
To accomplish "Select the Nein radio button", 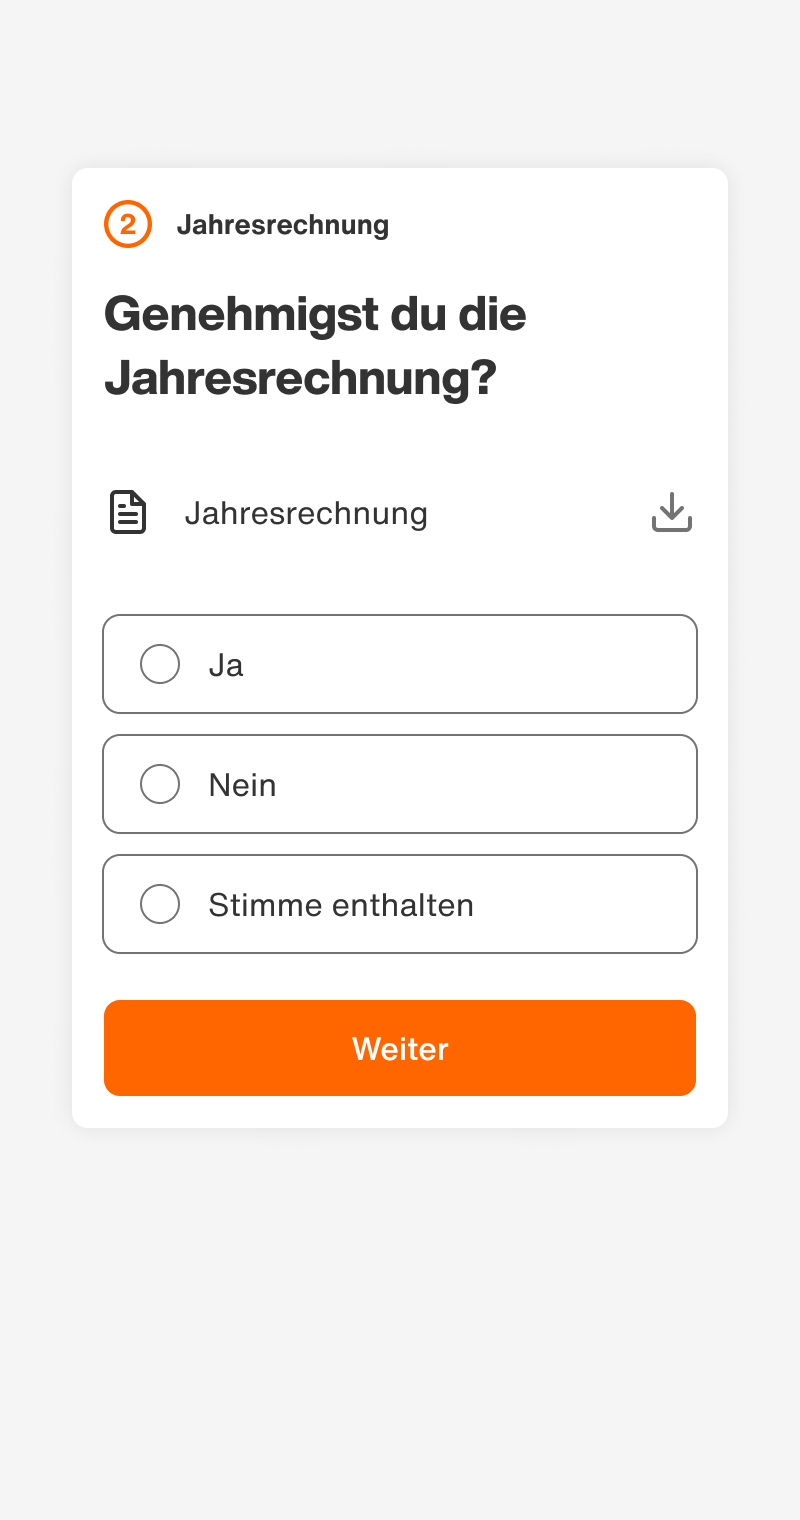I will (160, 784).
